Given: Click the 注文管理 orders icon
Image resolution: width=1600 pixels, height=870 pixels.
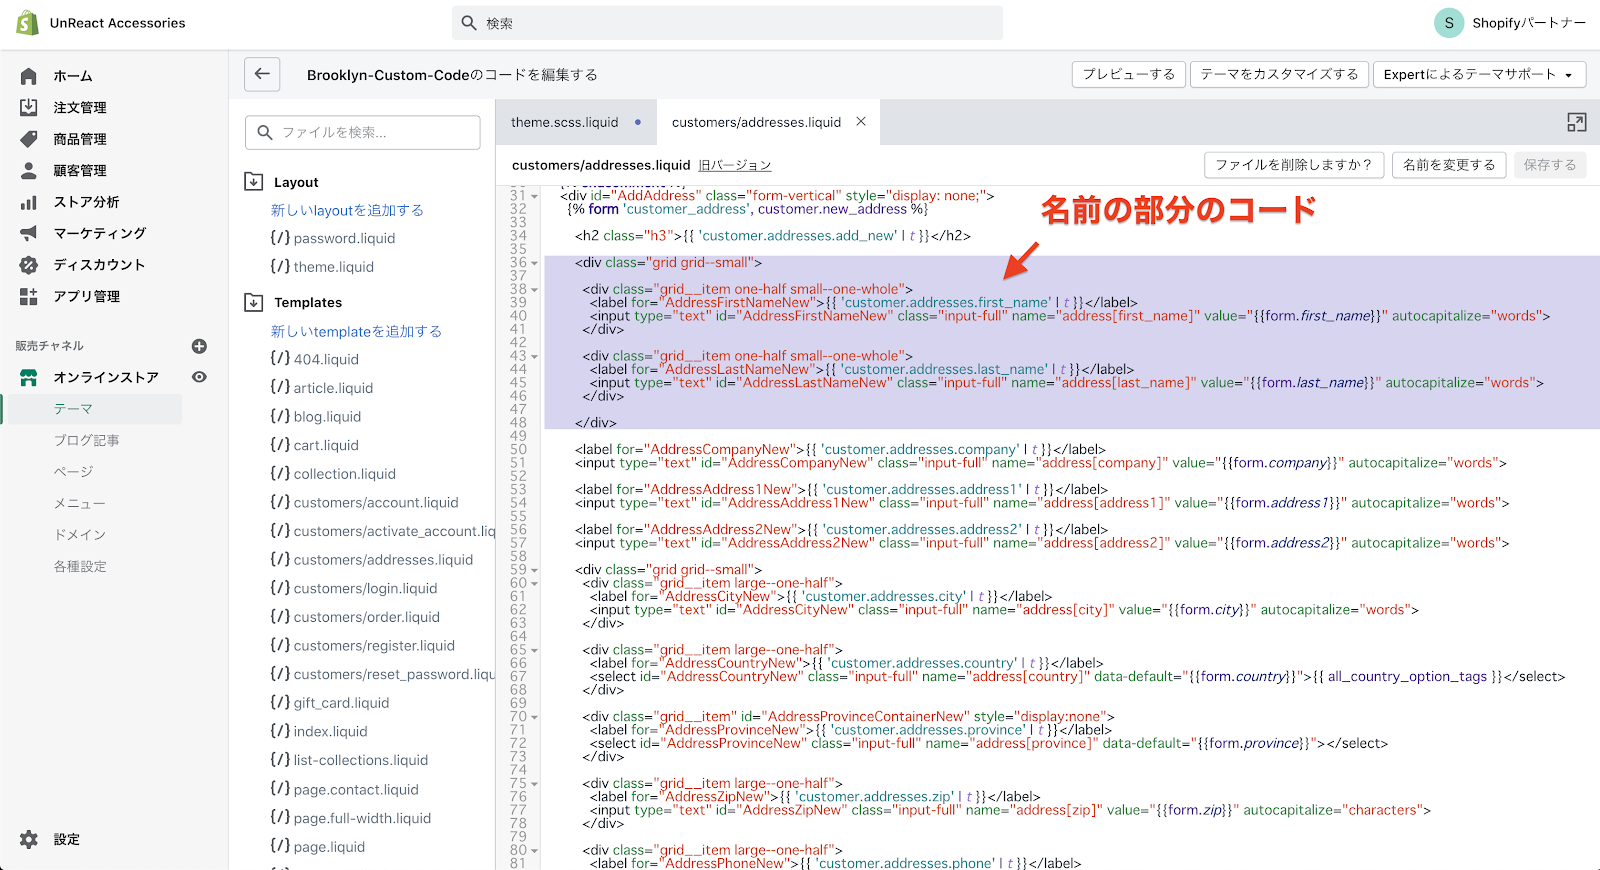Looking at the screenshot, I should 29,107.
